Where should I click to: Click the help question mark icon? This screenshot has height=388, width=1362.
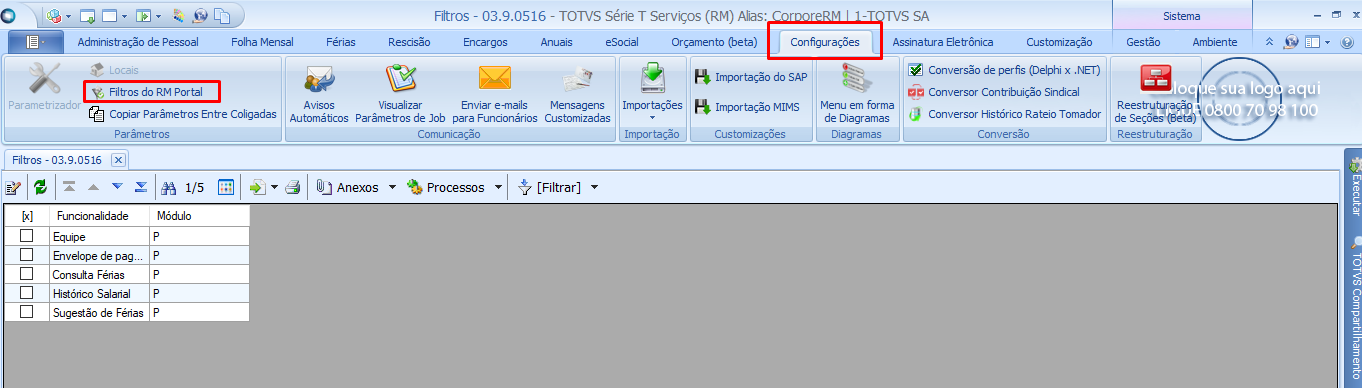pos(1347,42)
